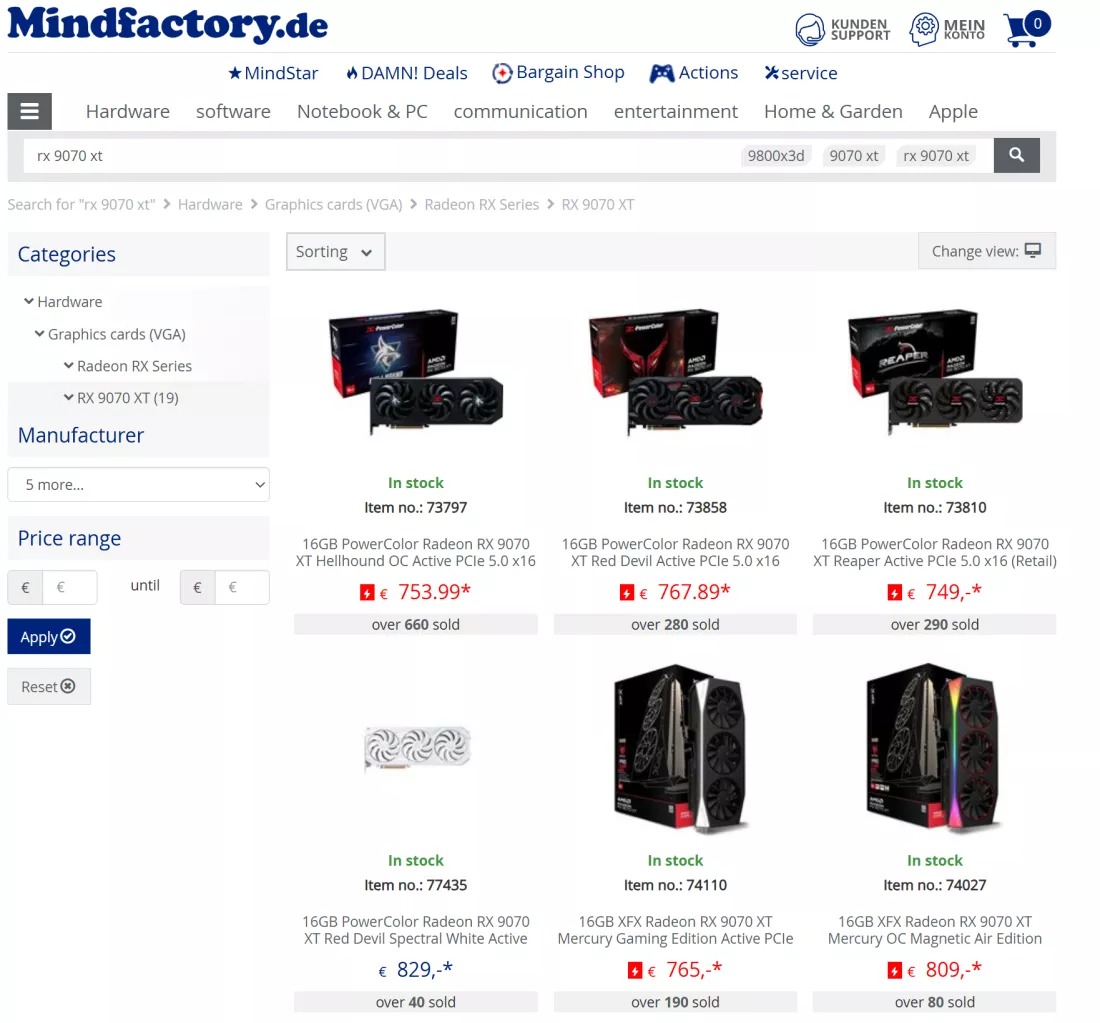The height and width of the screenshot is (1023, 1100).
Task: Open the Notebook & PC menu
Action: click(x=362, y=112)
